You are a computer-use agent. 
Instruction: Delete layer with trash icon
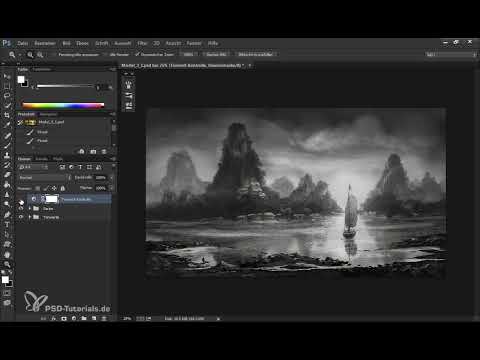tap(104, 319)
